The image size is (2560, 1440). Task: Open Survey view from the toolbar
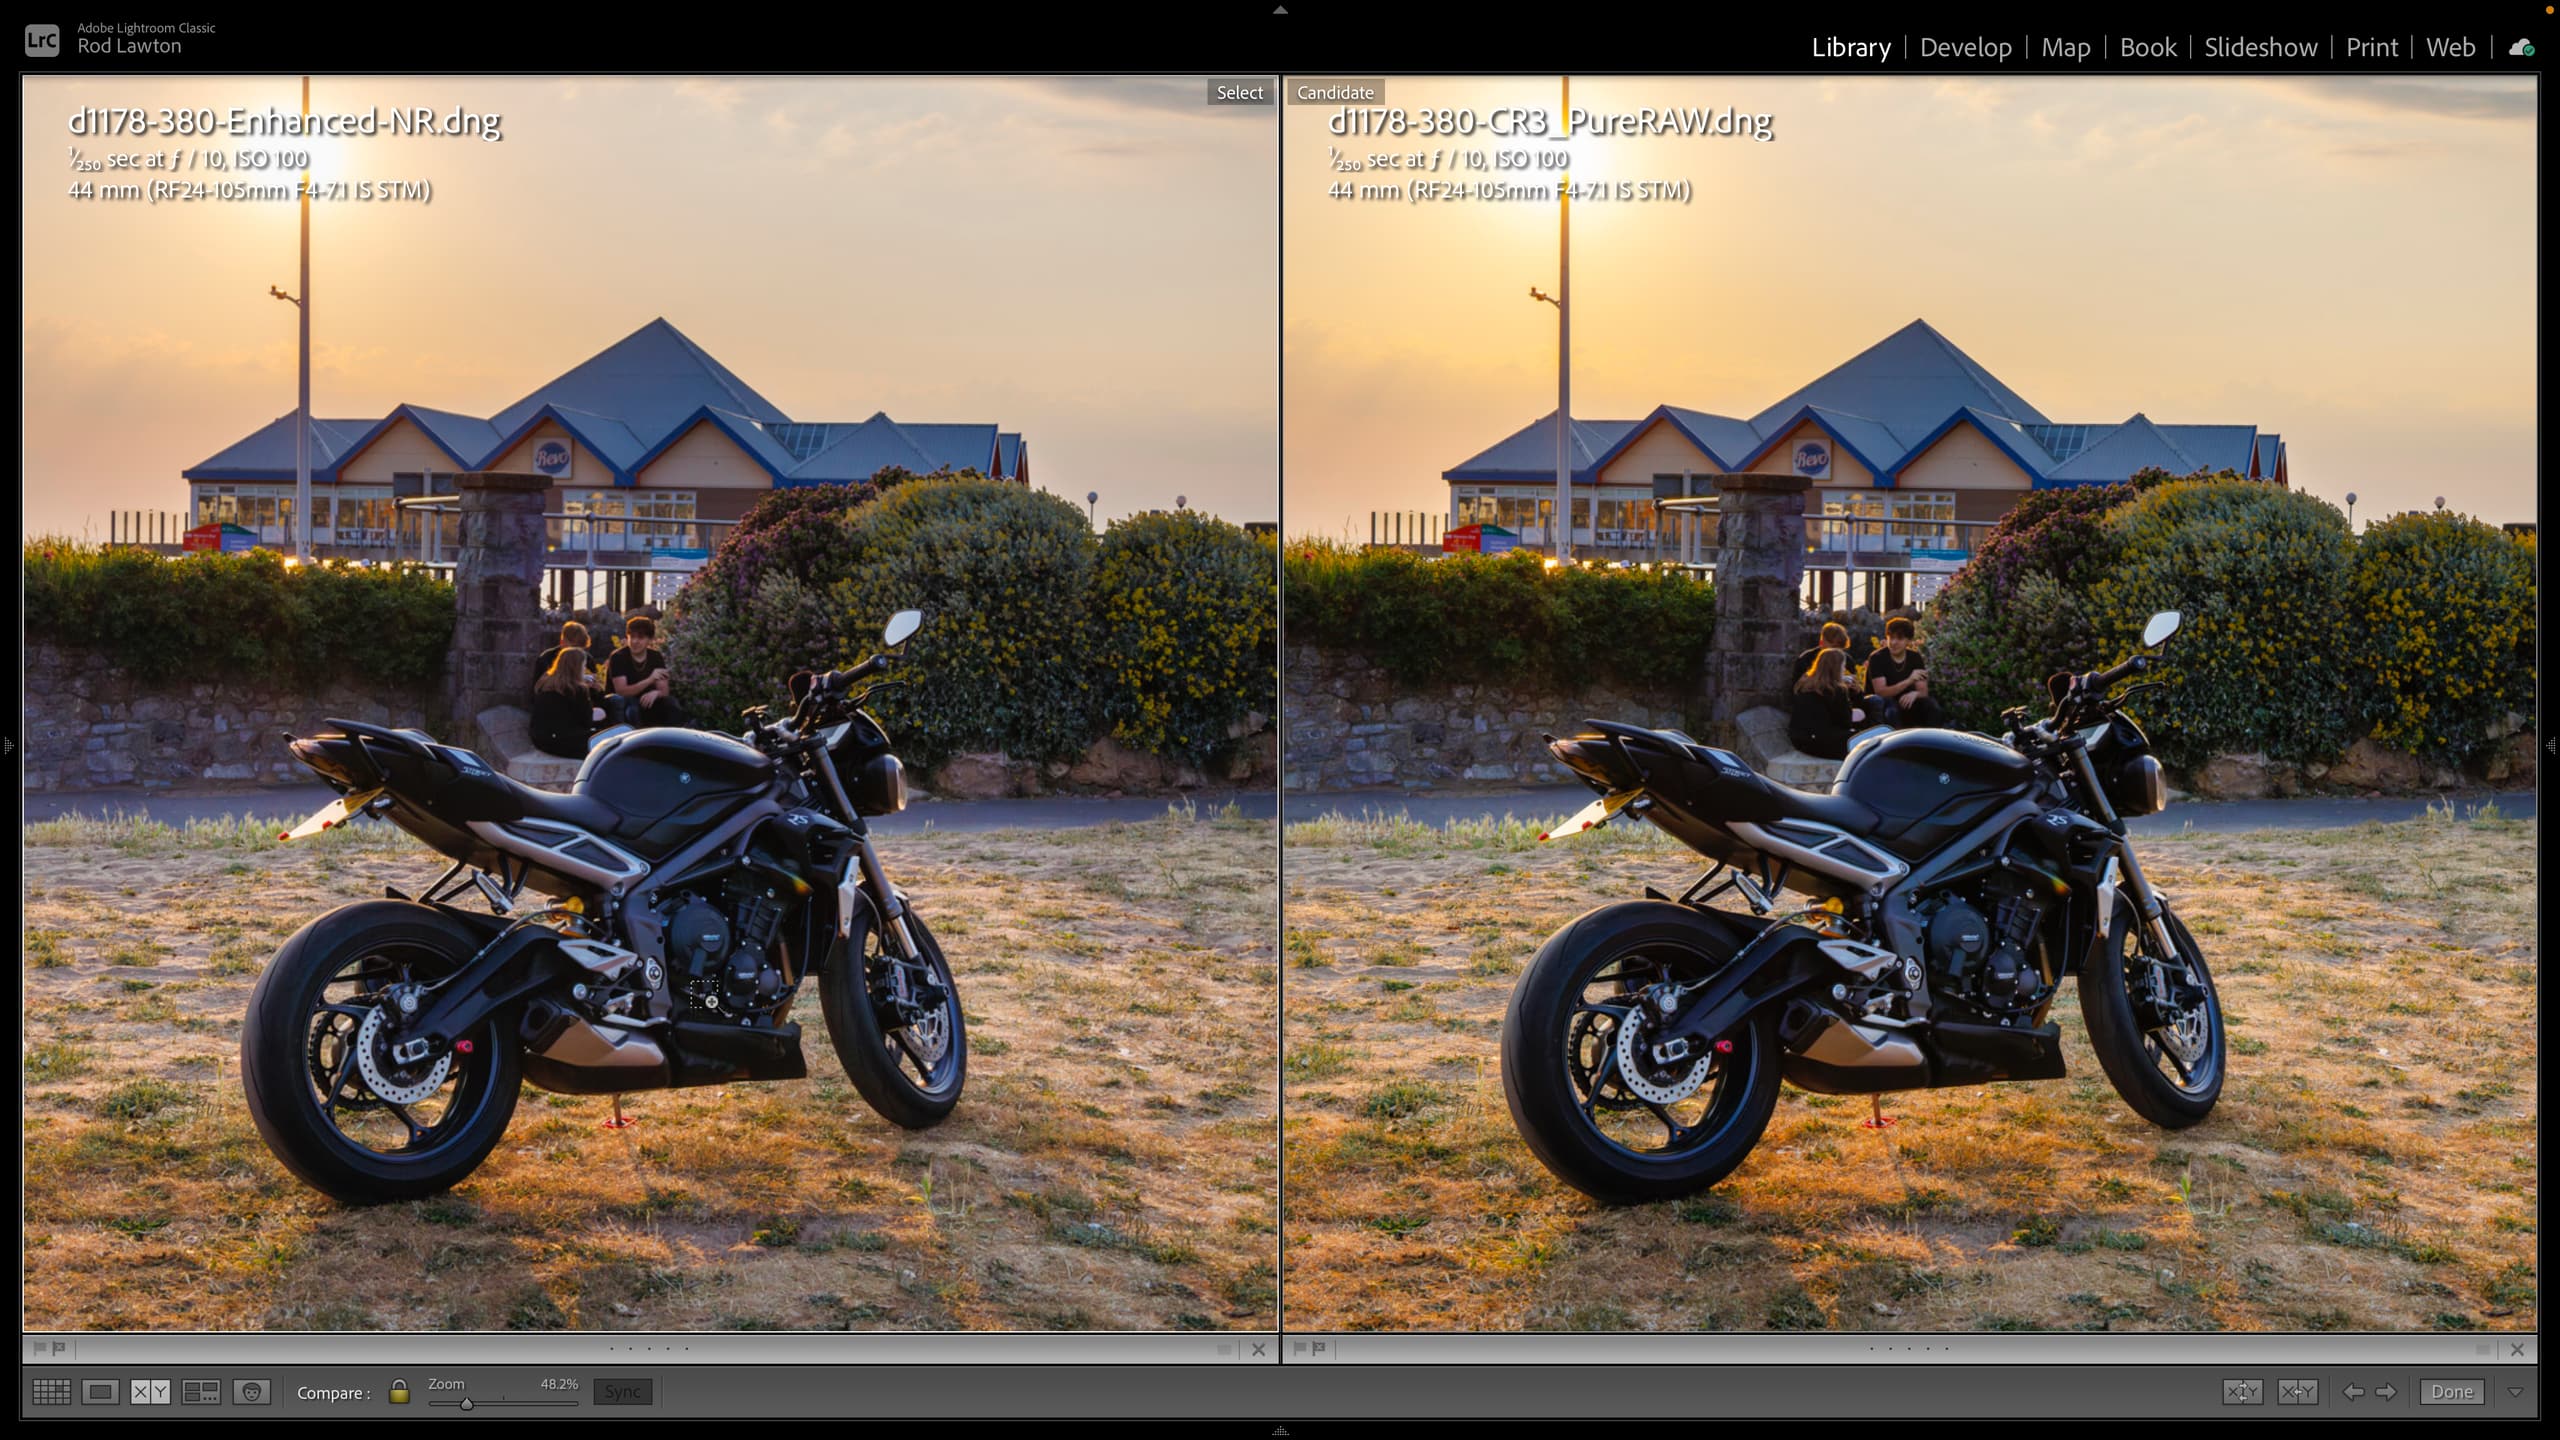(x=202, y=1391)
